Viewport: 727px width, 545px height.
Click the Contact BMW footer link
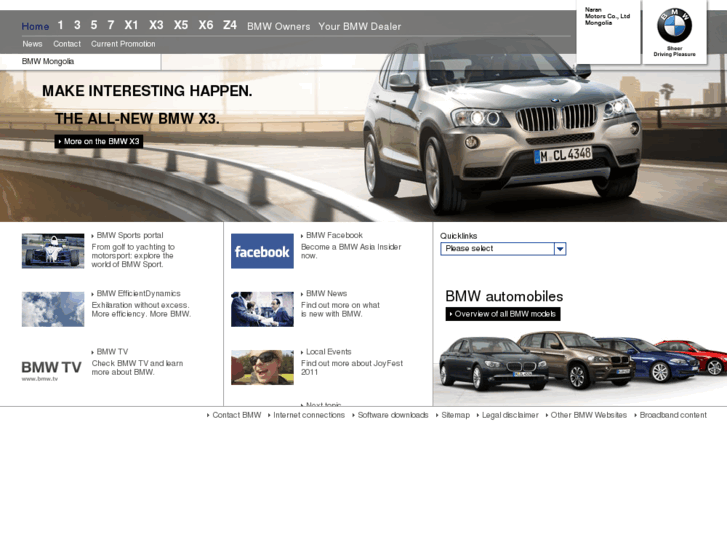coord(236,415)
